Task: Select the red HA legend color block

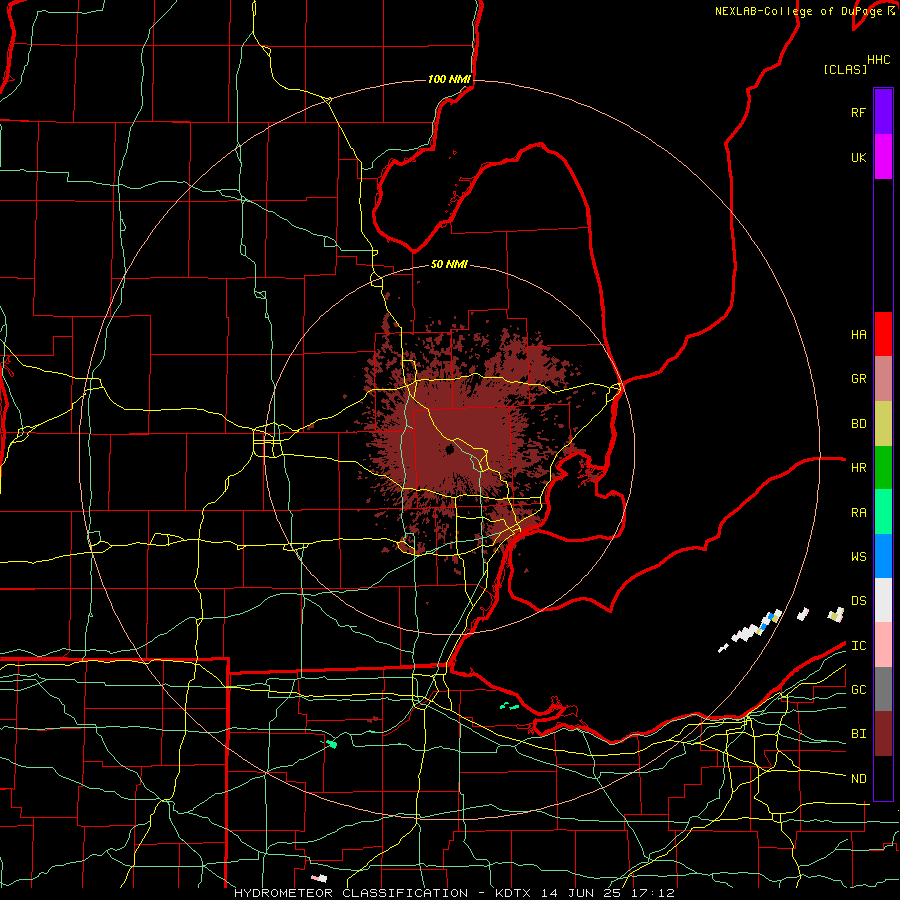Action: pyautogui.click(x=883, y=334)
